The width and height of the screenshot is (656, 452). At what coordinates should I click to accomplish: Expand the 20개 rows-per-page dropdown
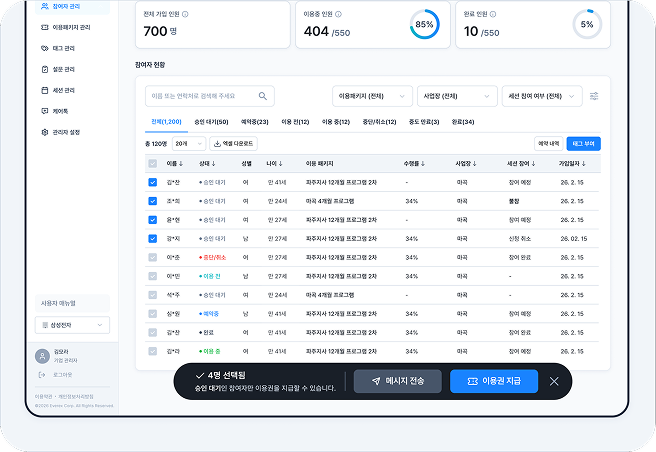[189, 144]
